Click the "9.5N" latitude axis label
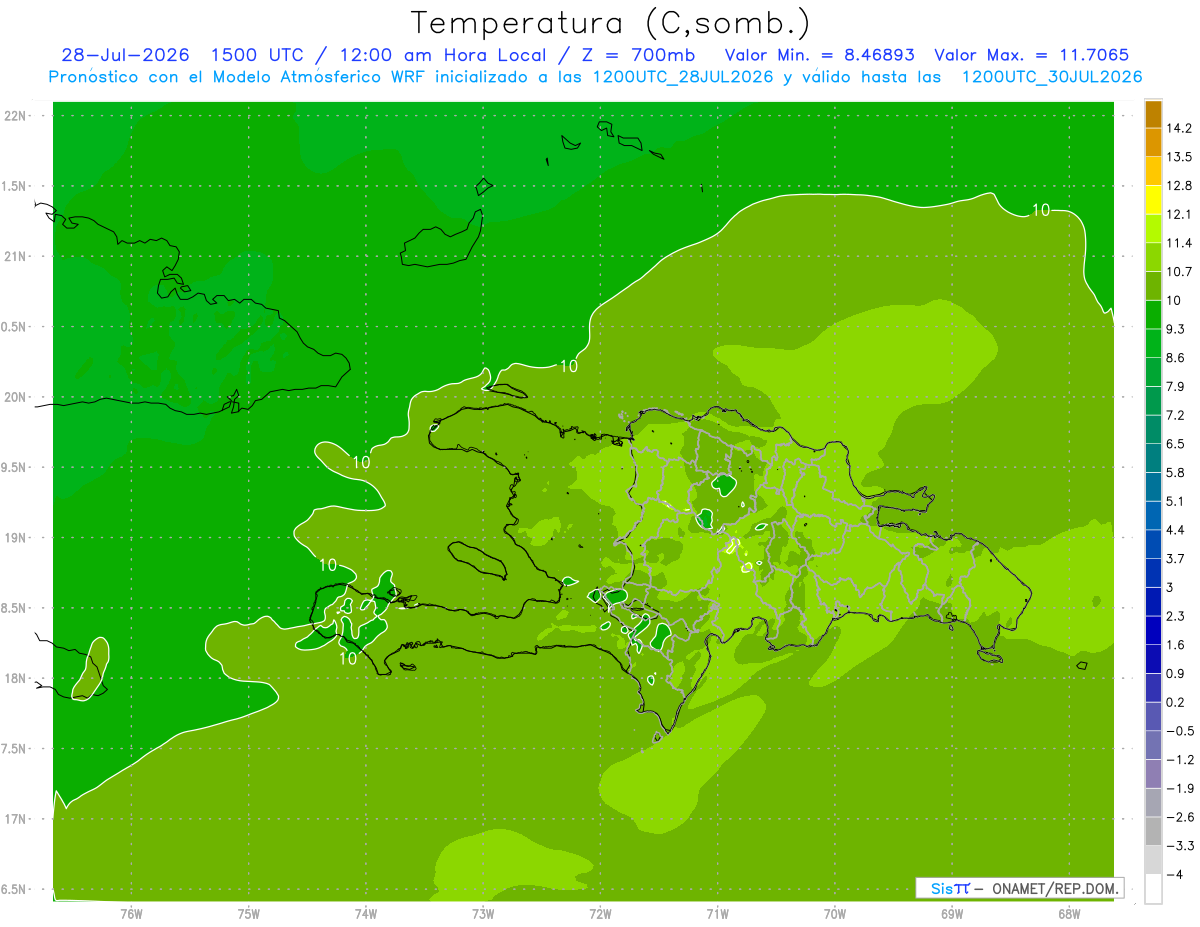The image size is (1200, 927). click(x=14, y=467)
